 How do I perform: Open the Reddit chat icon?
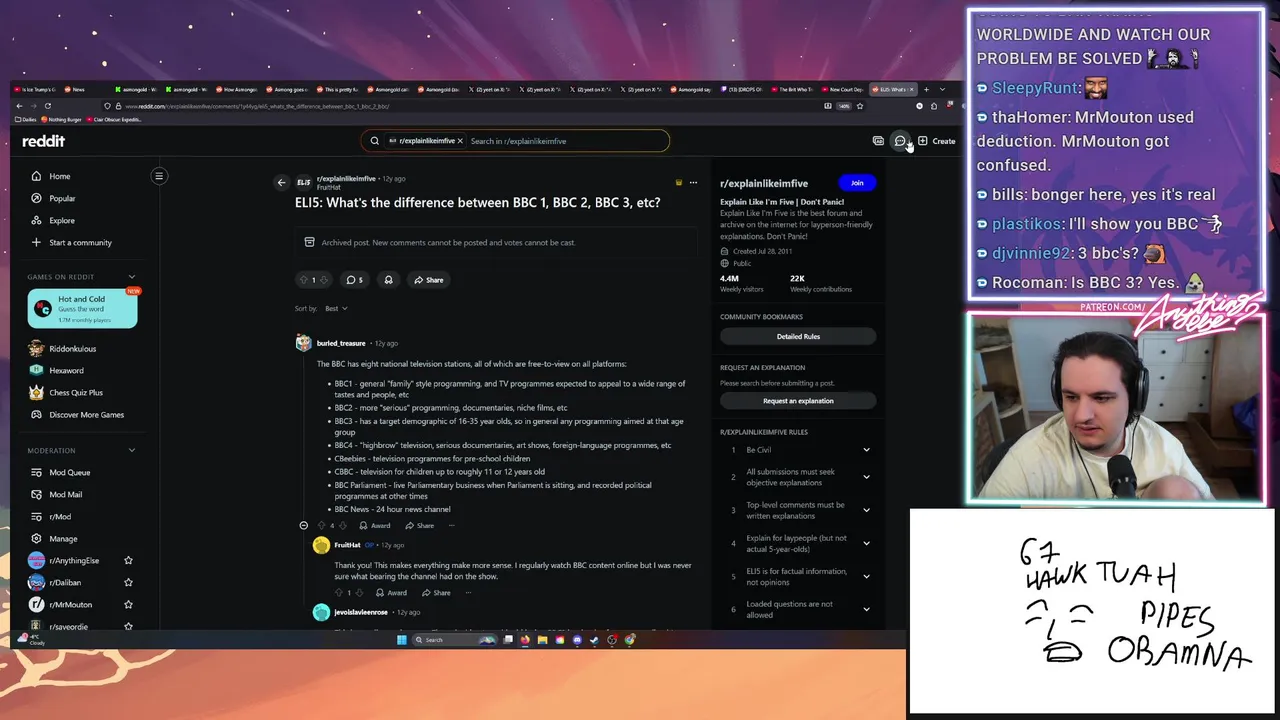900,141
